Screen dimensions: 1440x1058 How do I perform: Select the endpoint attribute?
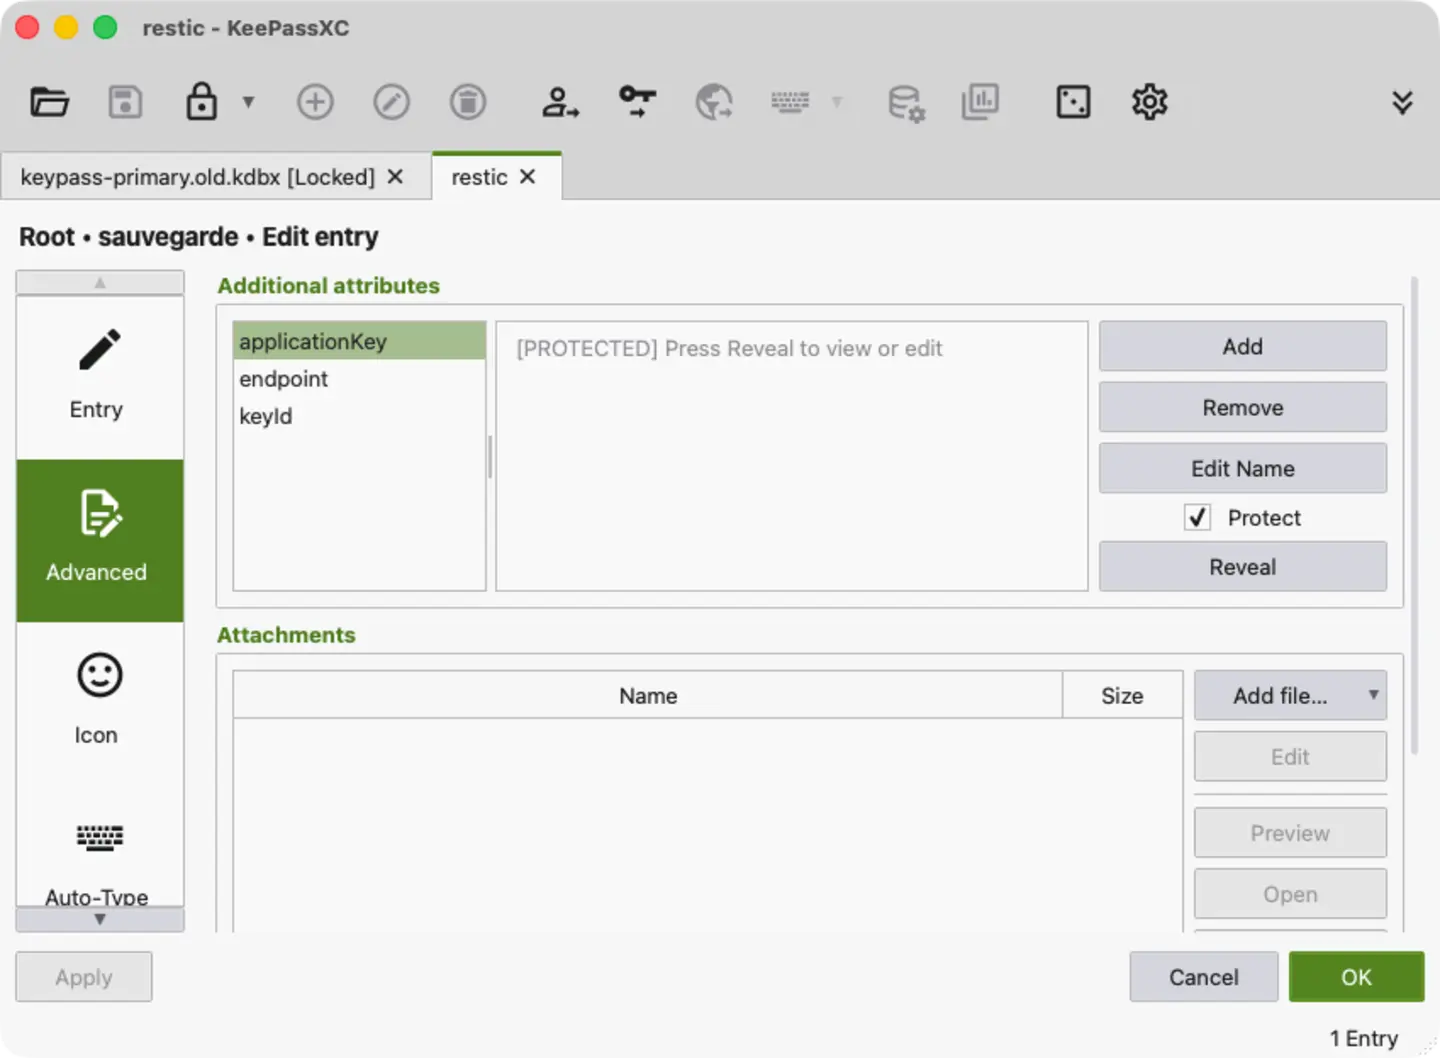pos(359,379)
